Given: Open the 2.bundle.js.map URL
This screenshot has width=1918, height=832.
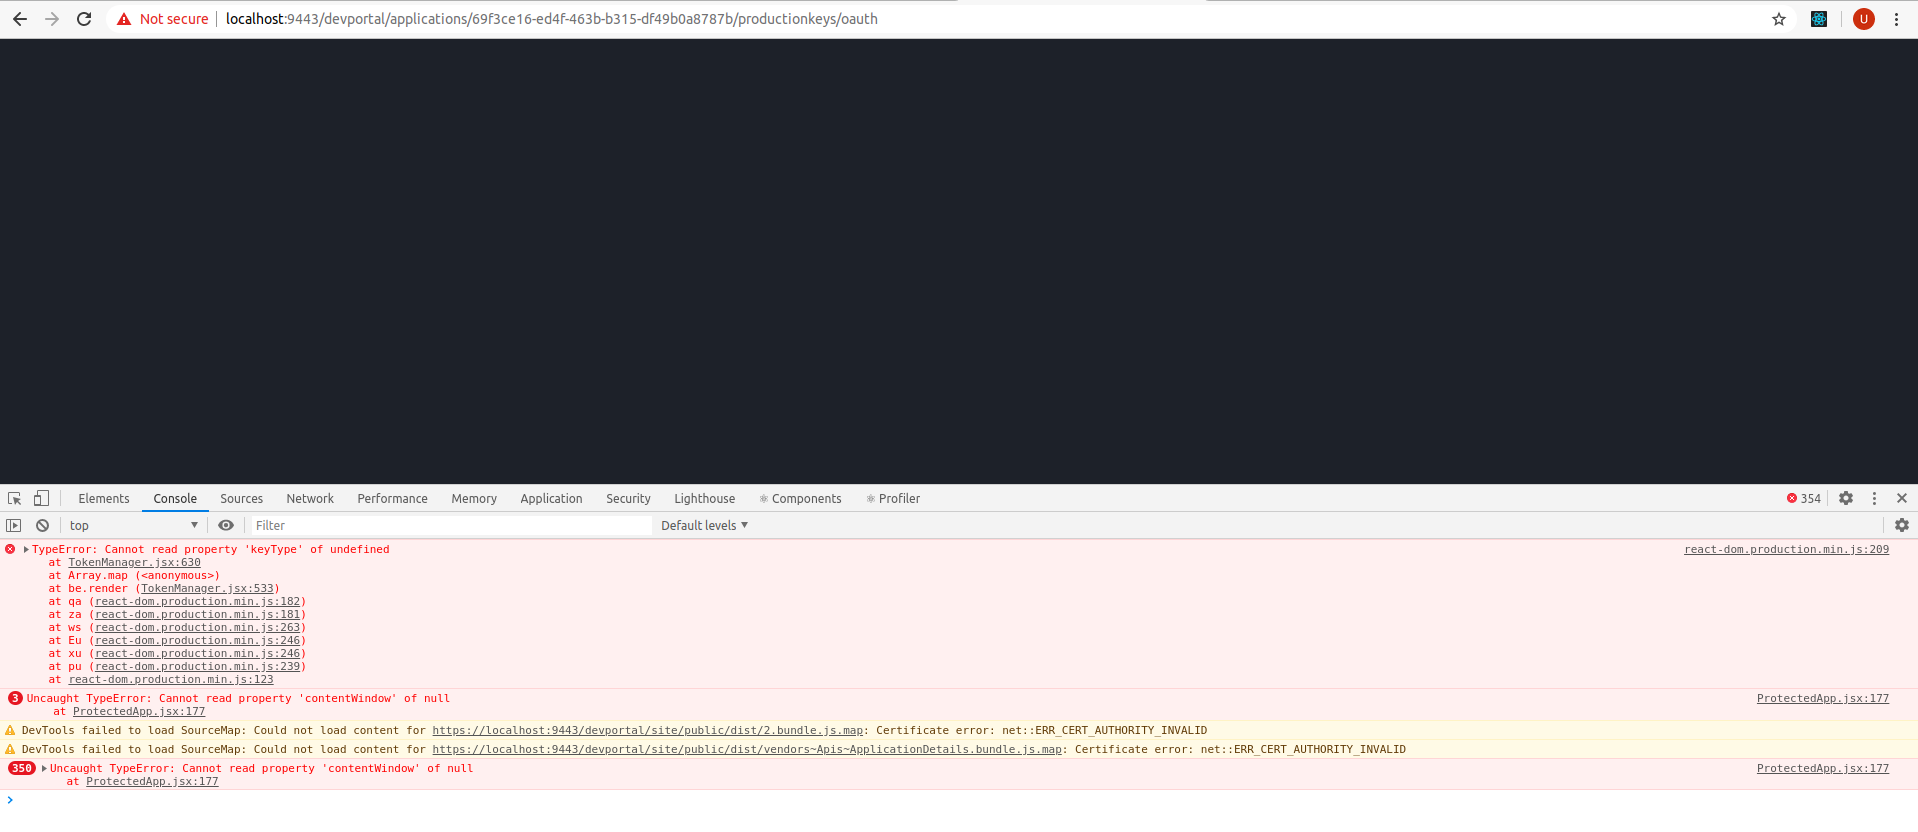Looking at the screenshot, I should pos(647,730).
